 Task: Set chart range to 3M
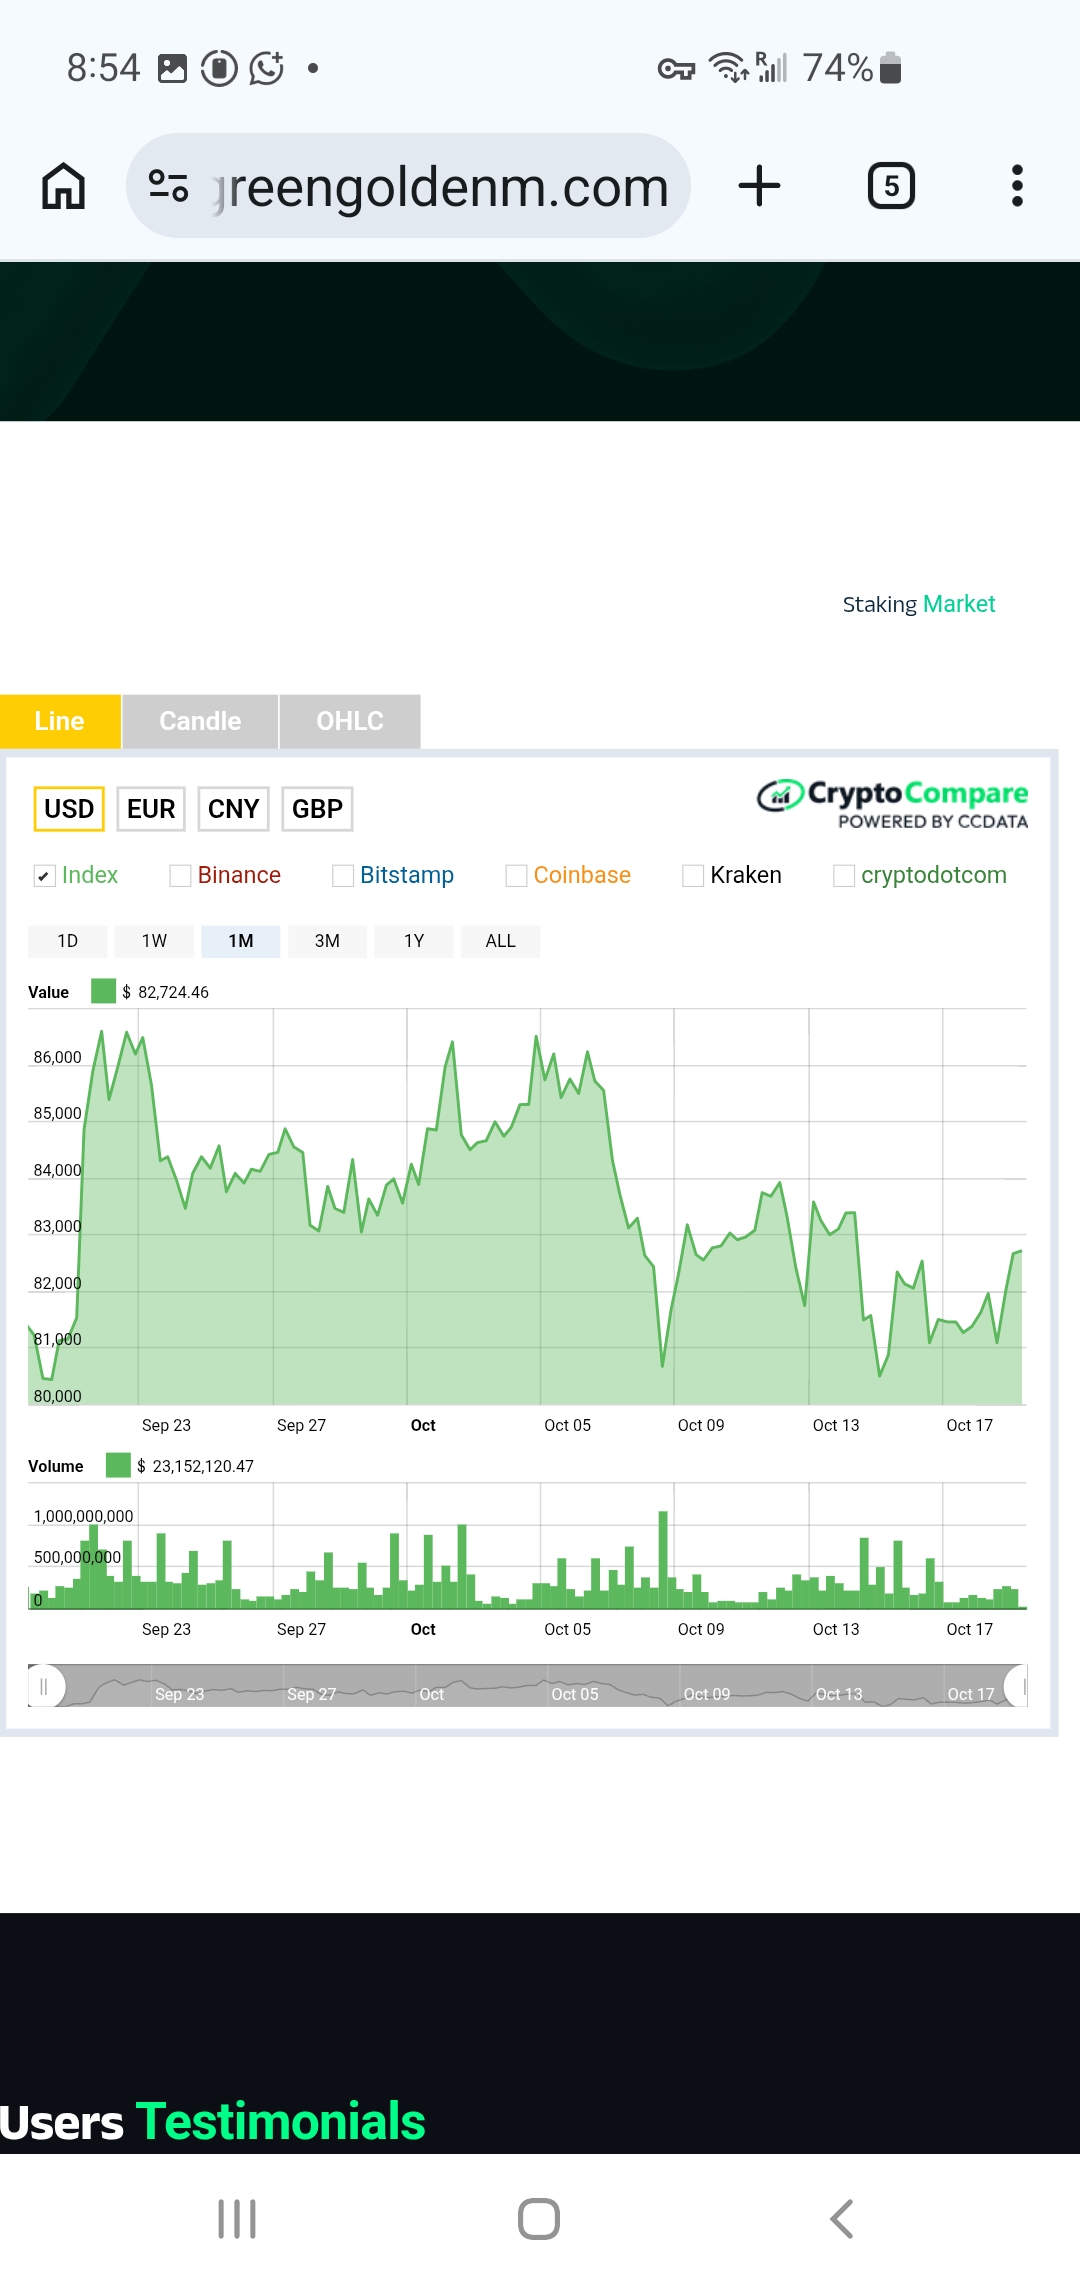327,941
